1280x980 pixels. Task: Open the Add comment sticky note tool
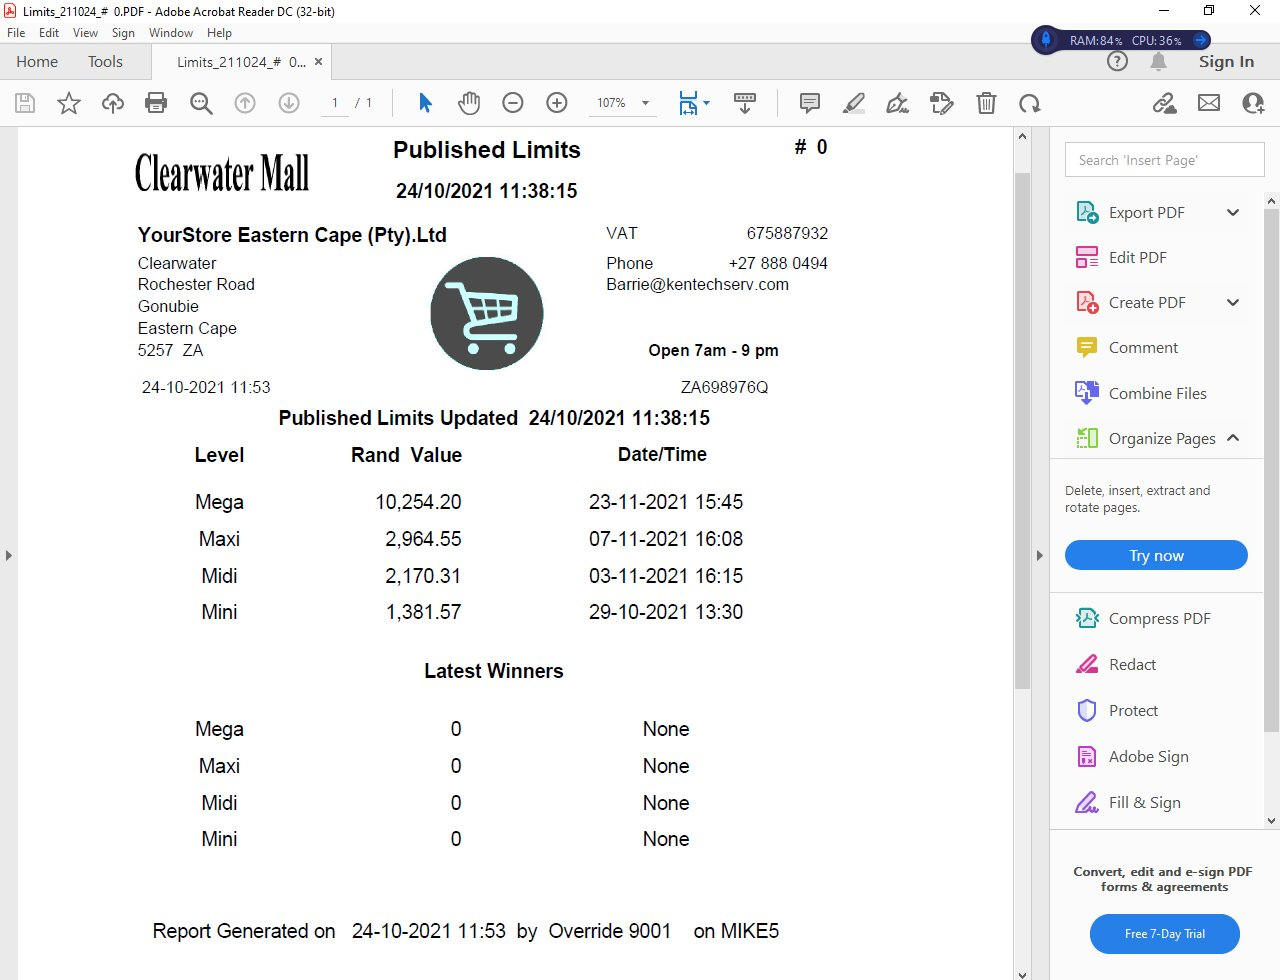tap(810, 103)
